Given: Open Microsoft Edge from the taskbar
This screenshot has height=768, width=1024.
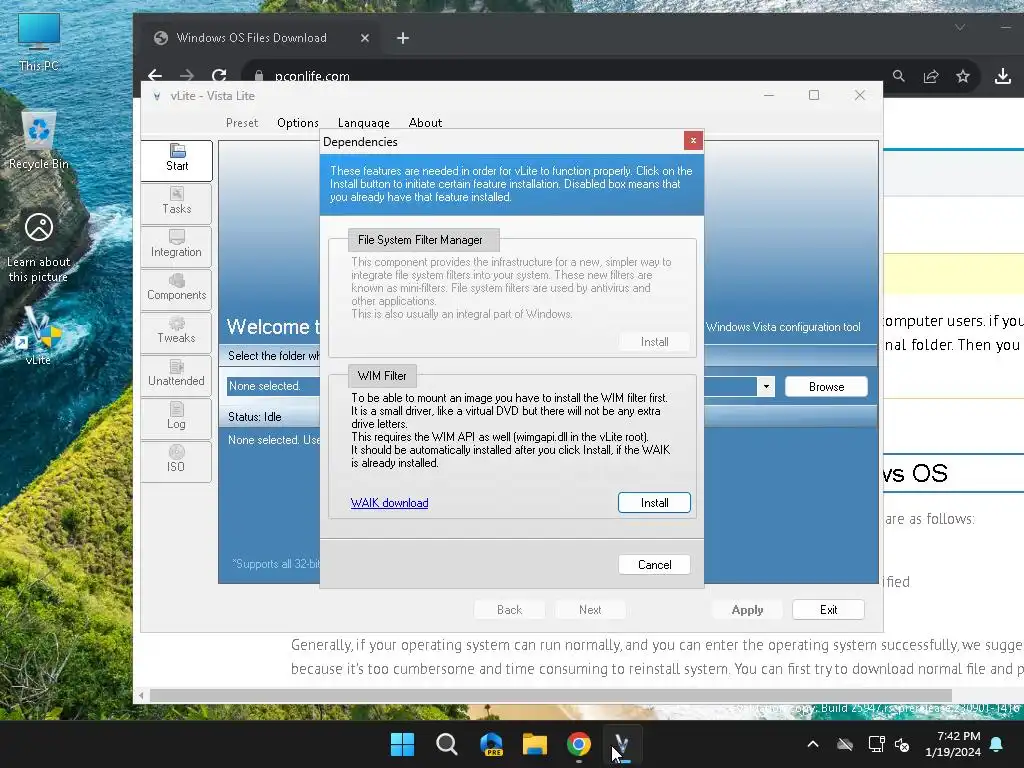Looking at the screenshot, I should pos(491,744).
